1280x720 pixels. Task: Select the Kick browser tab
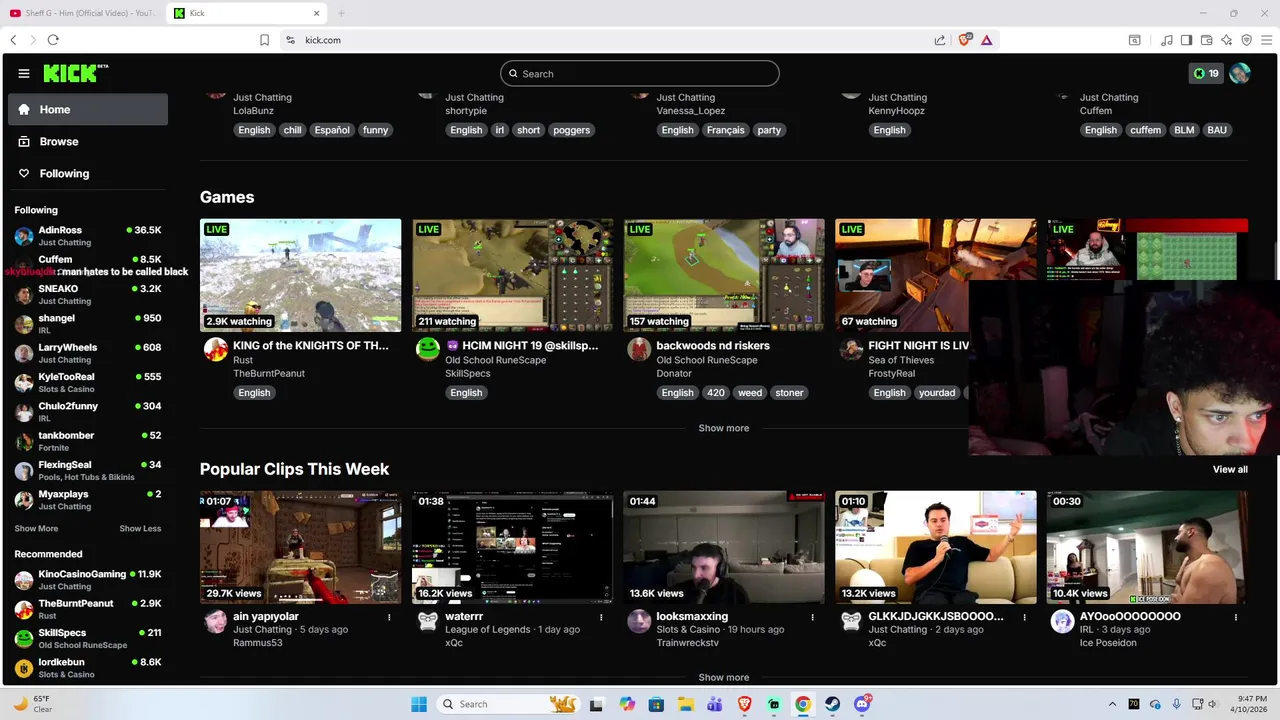tap(246, 13)
